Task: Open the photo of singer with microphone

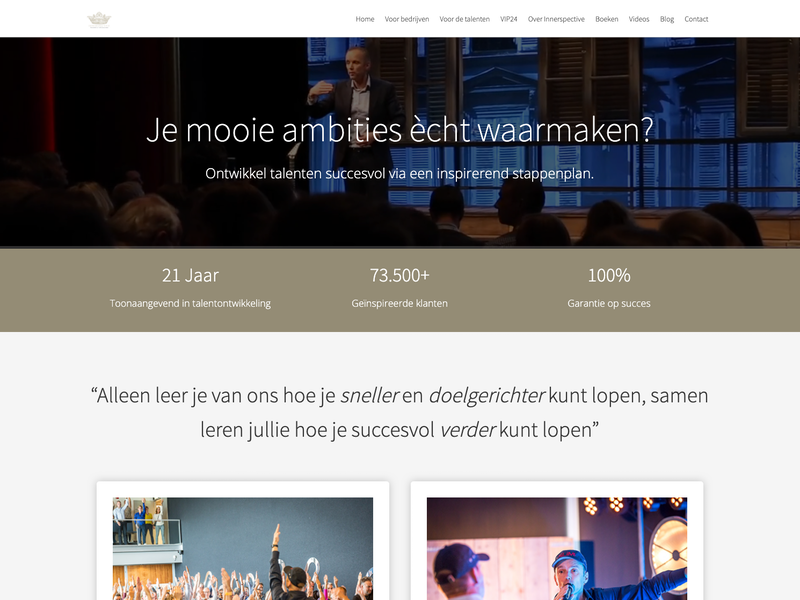Action: click(557, 548)
